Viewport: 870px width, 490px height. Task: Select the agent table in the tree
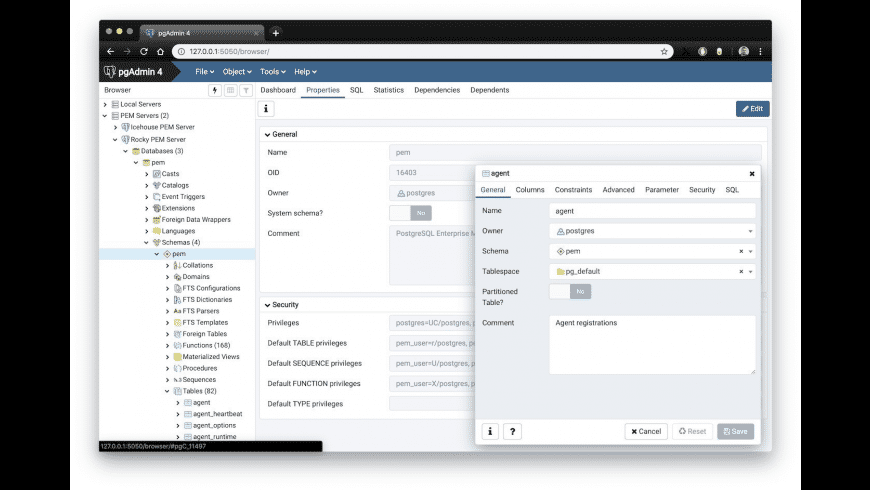click(201, 402)
